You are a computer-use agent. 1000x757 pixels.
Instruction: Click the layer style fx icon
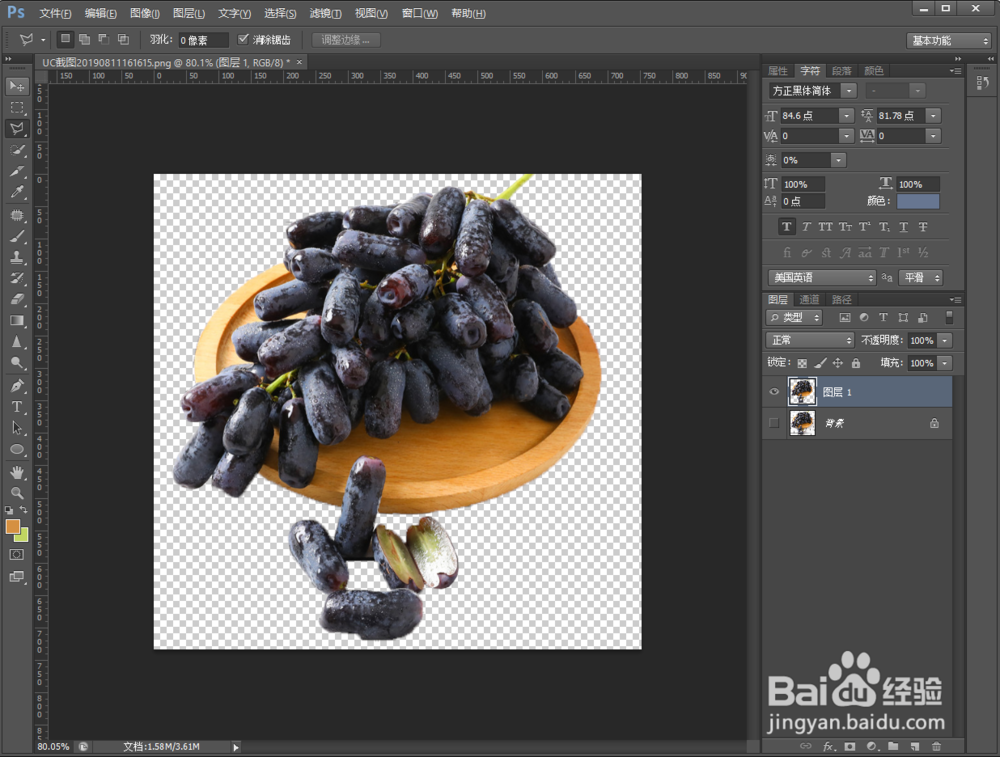(828, 746)
